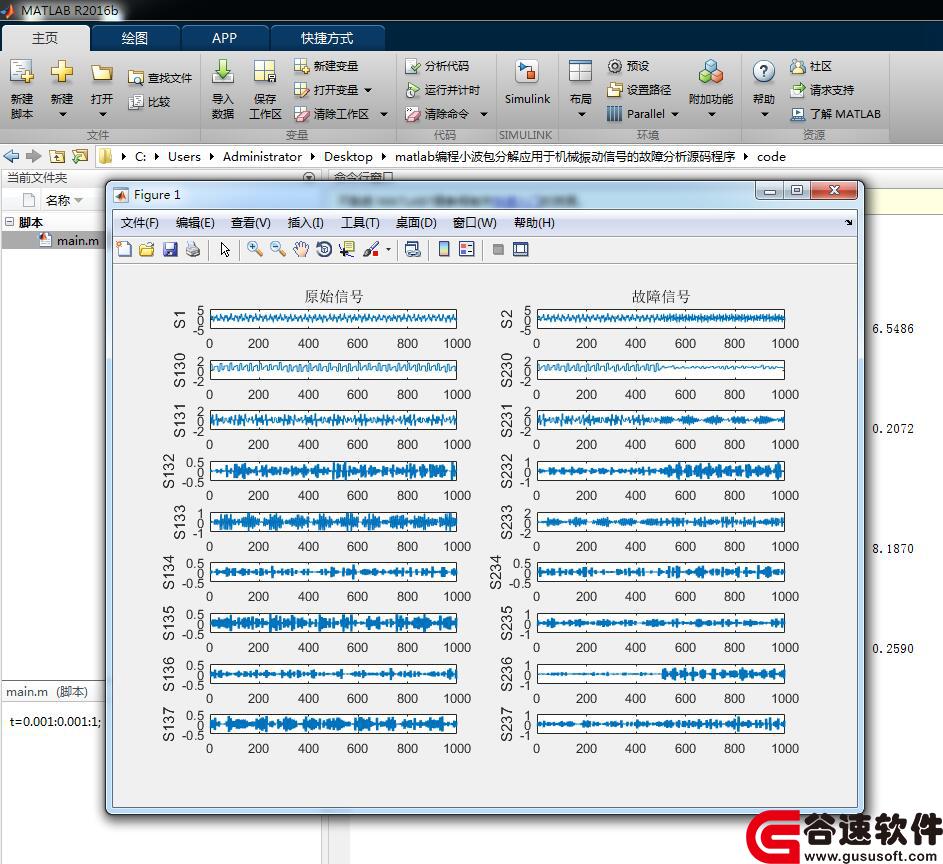Click Save Figure icon in Figure 1 toolbar
The image size is (943, 864).
tap(170, 249)
